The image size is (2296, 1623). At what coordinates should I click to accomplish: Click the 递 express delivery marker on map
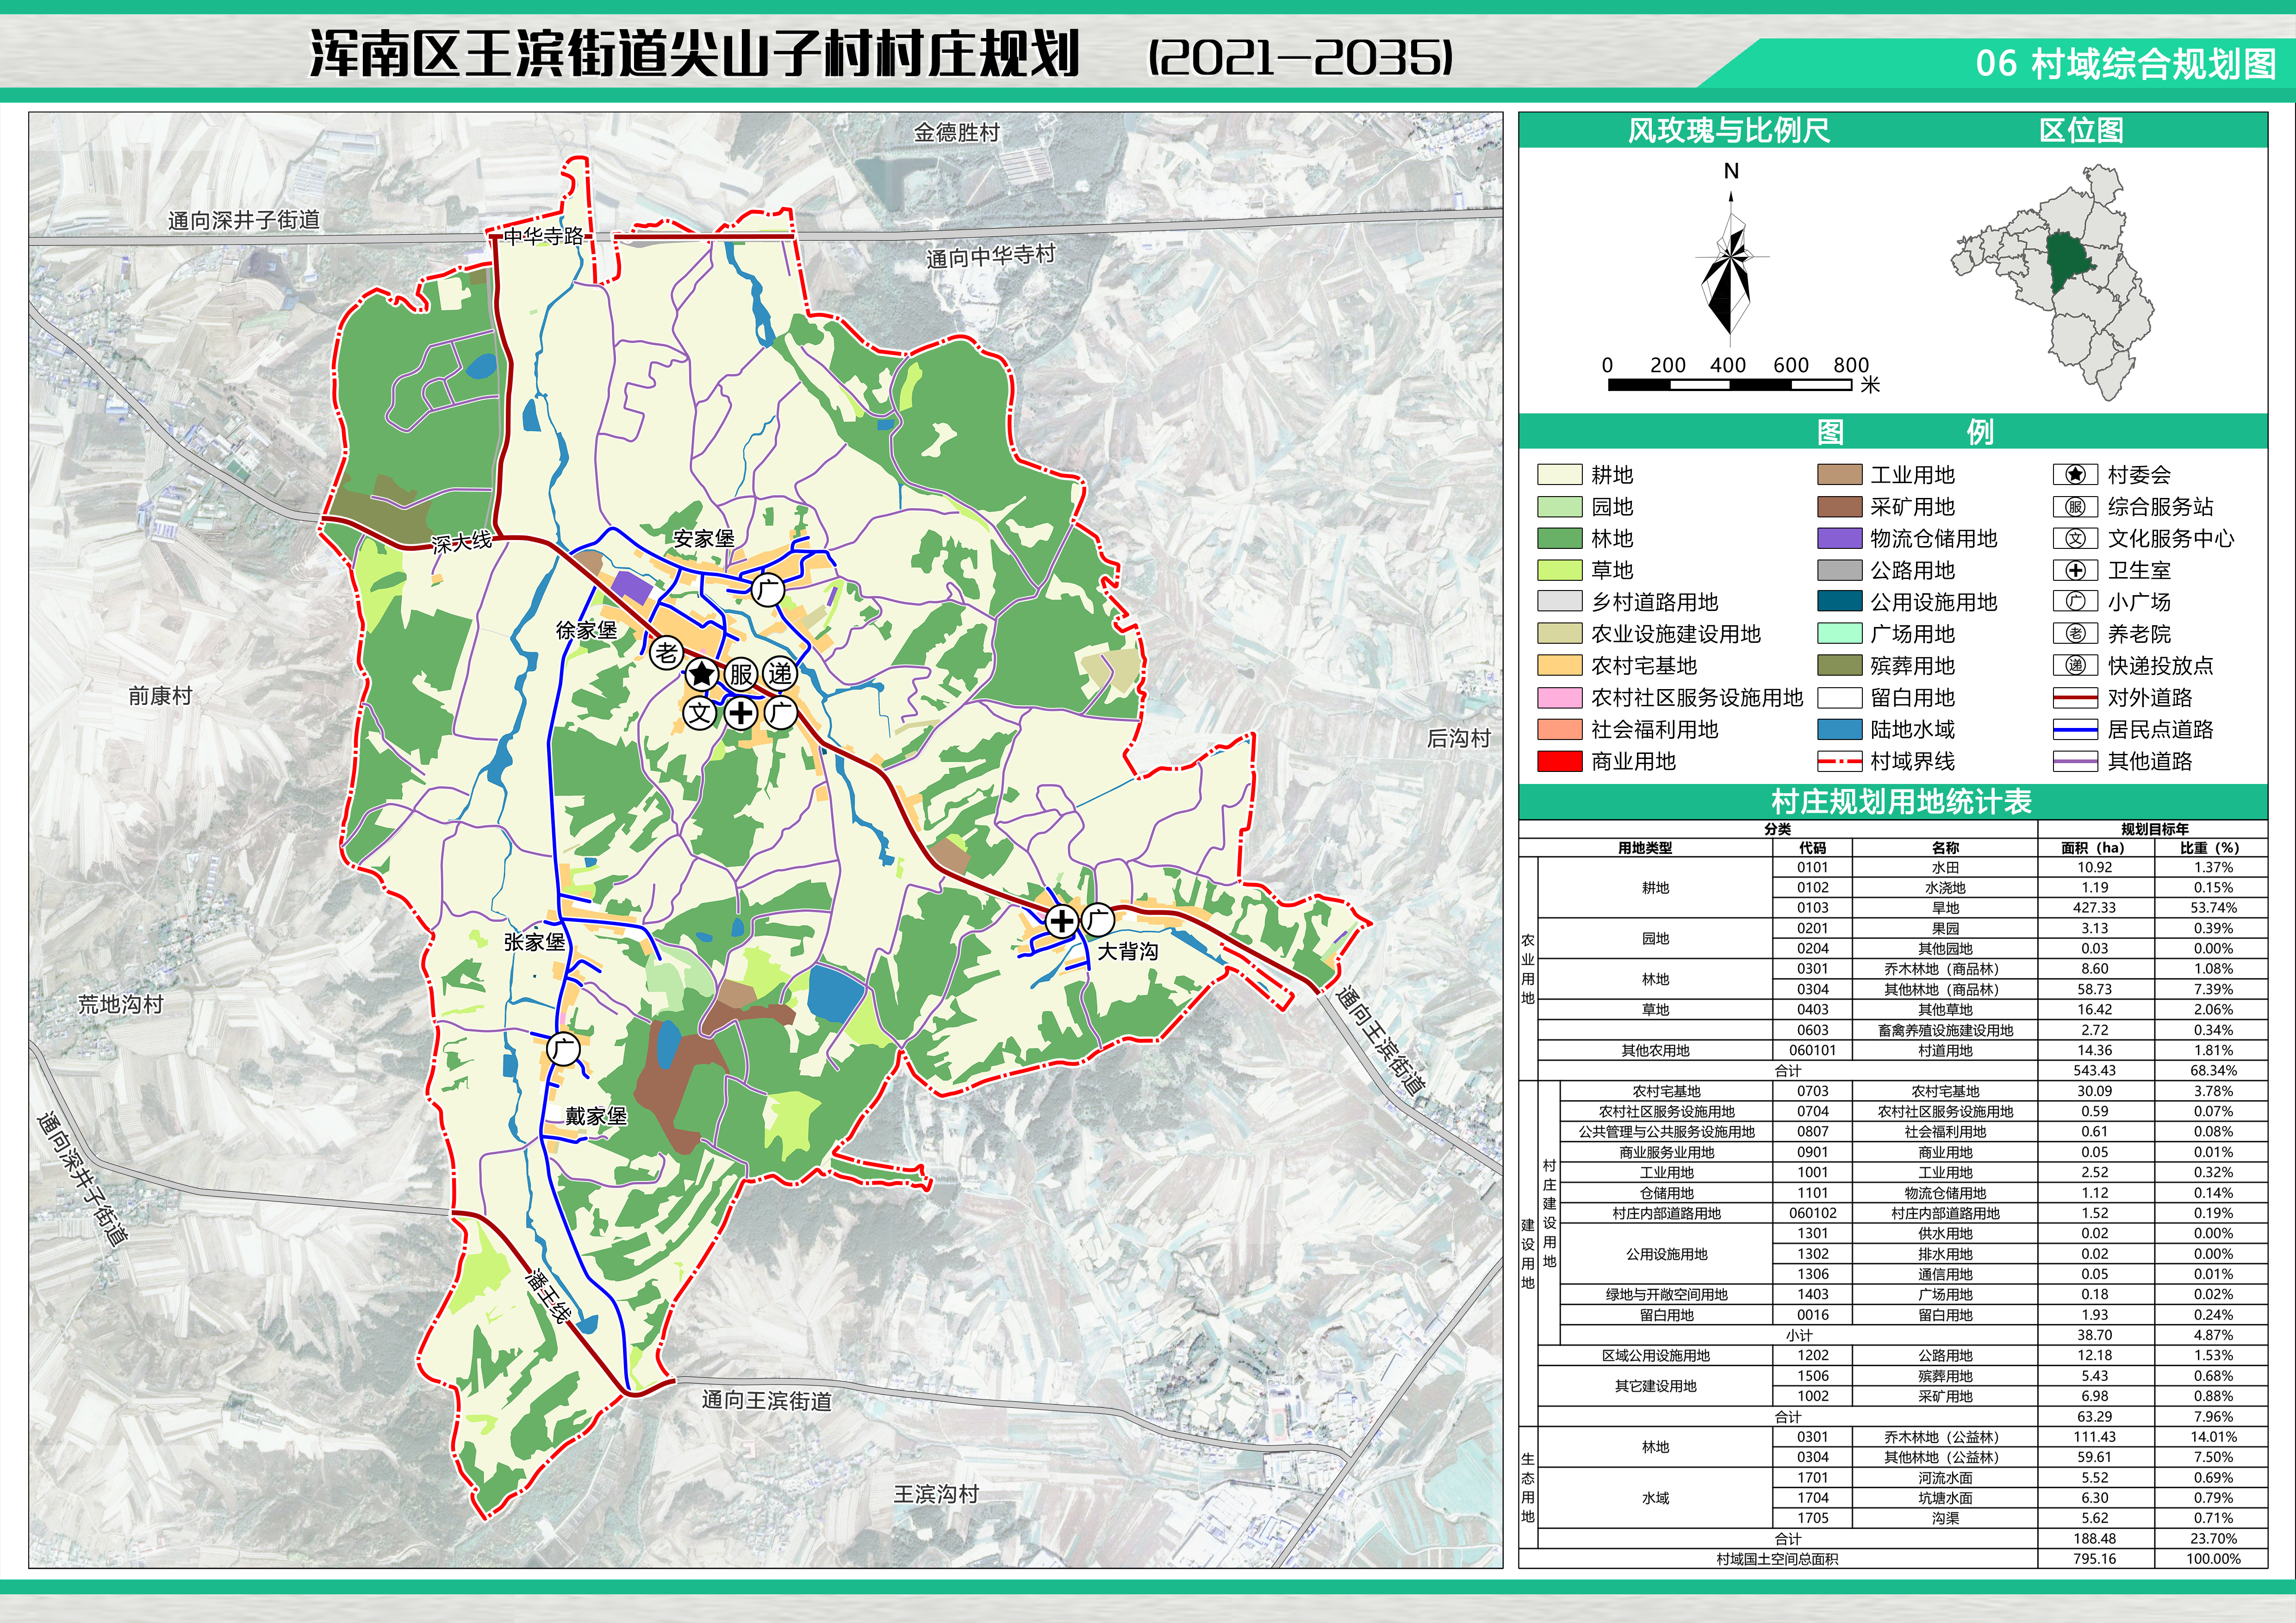pos(780,674)
